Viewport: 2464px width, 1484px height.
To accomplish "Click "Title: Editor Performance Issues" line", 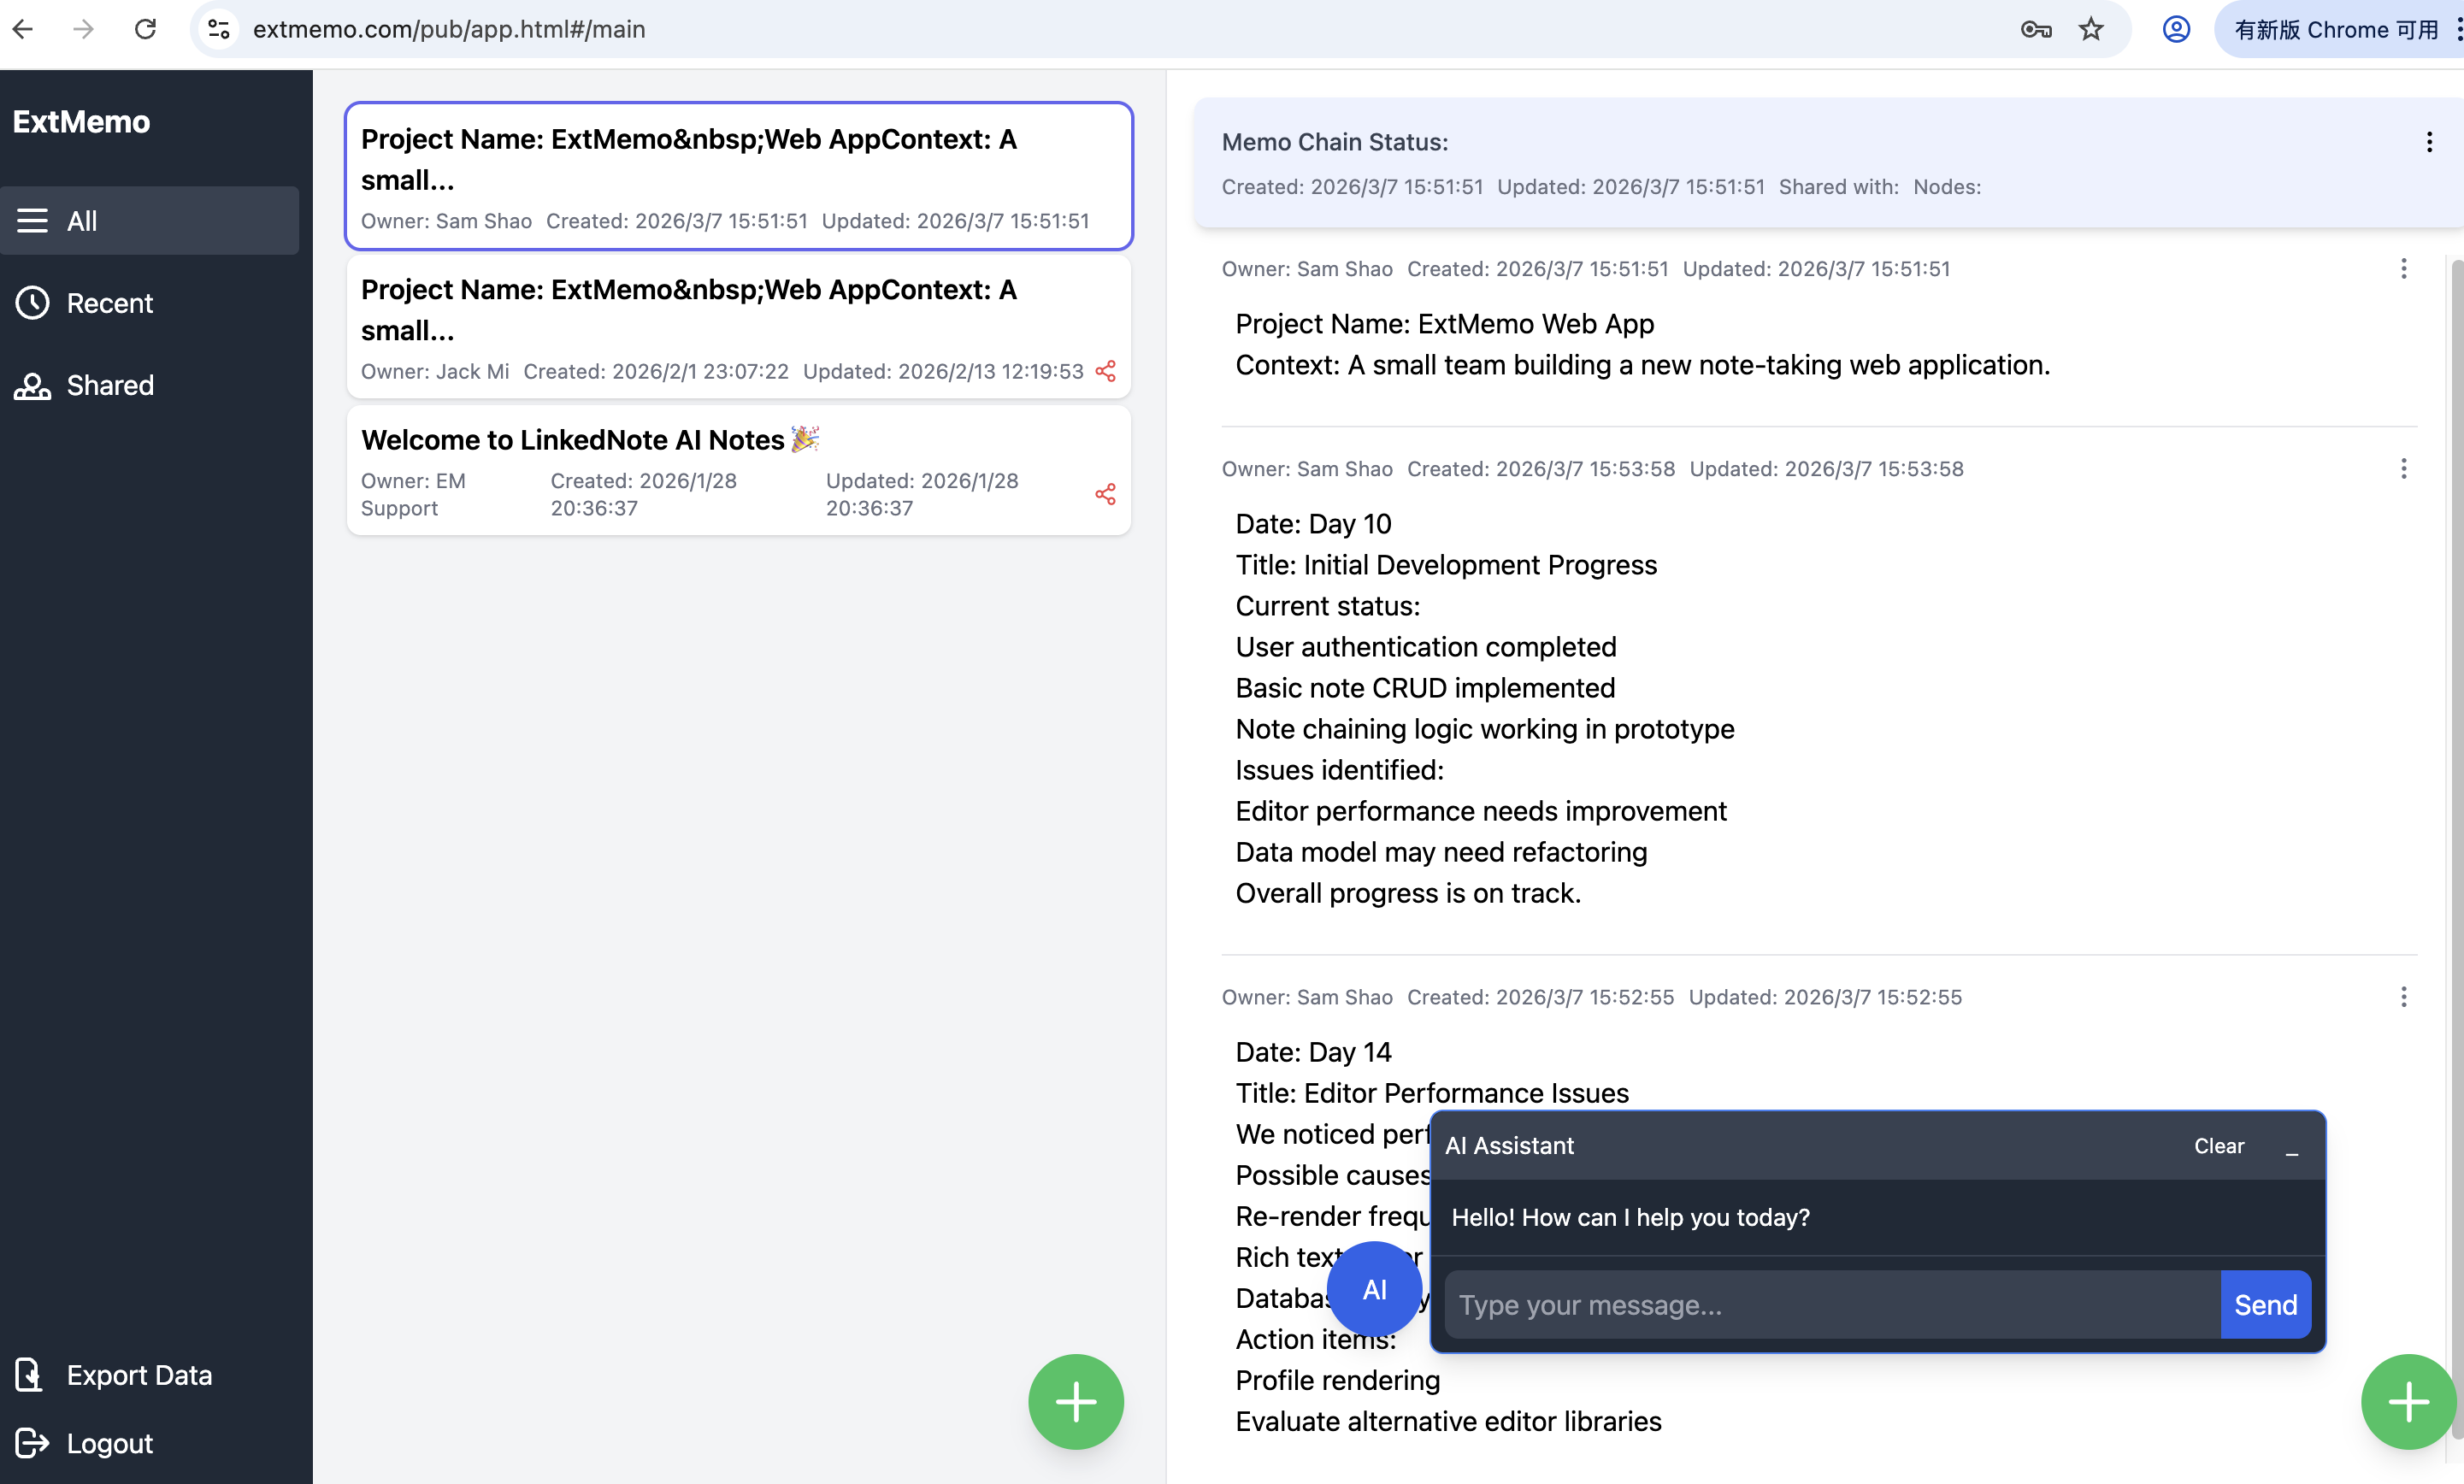I will click(x=1432, y=1093).
